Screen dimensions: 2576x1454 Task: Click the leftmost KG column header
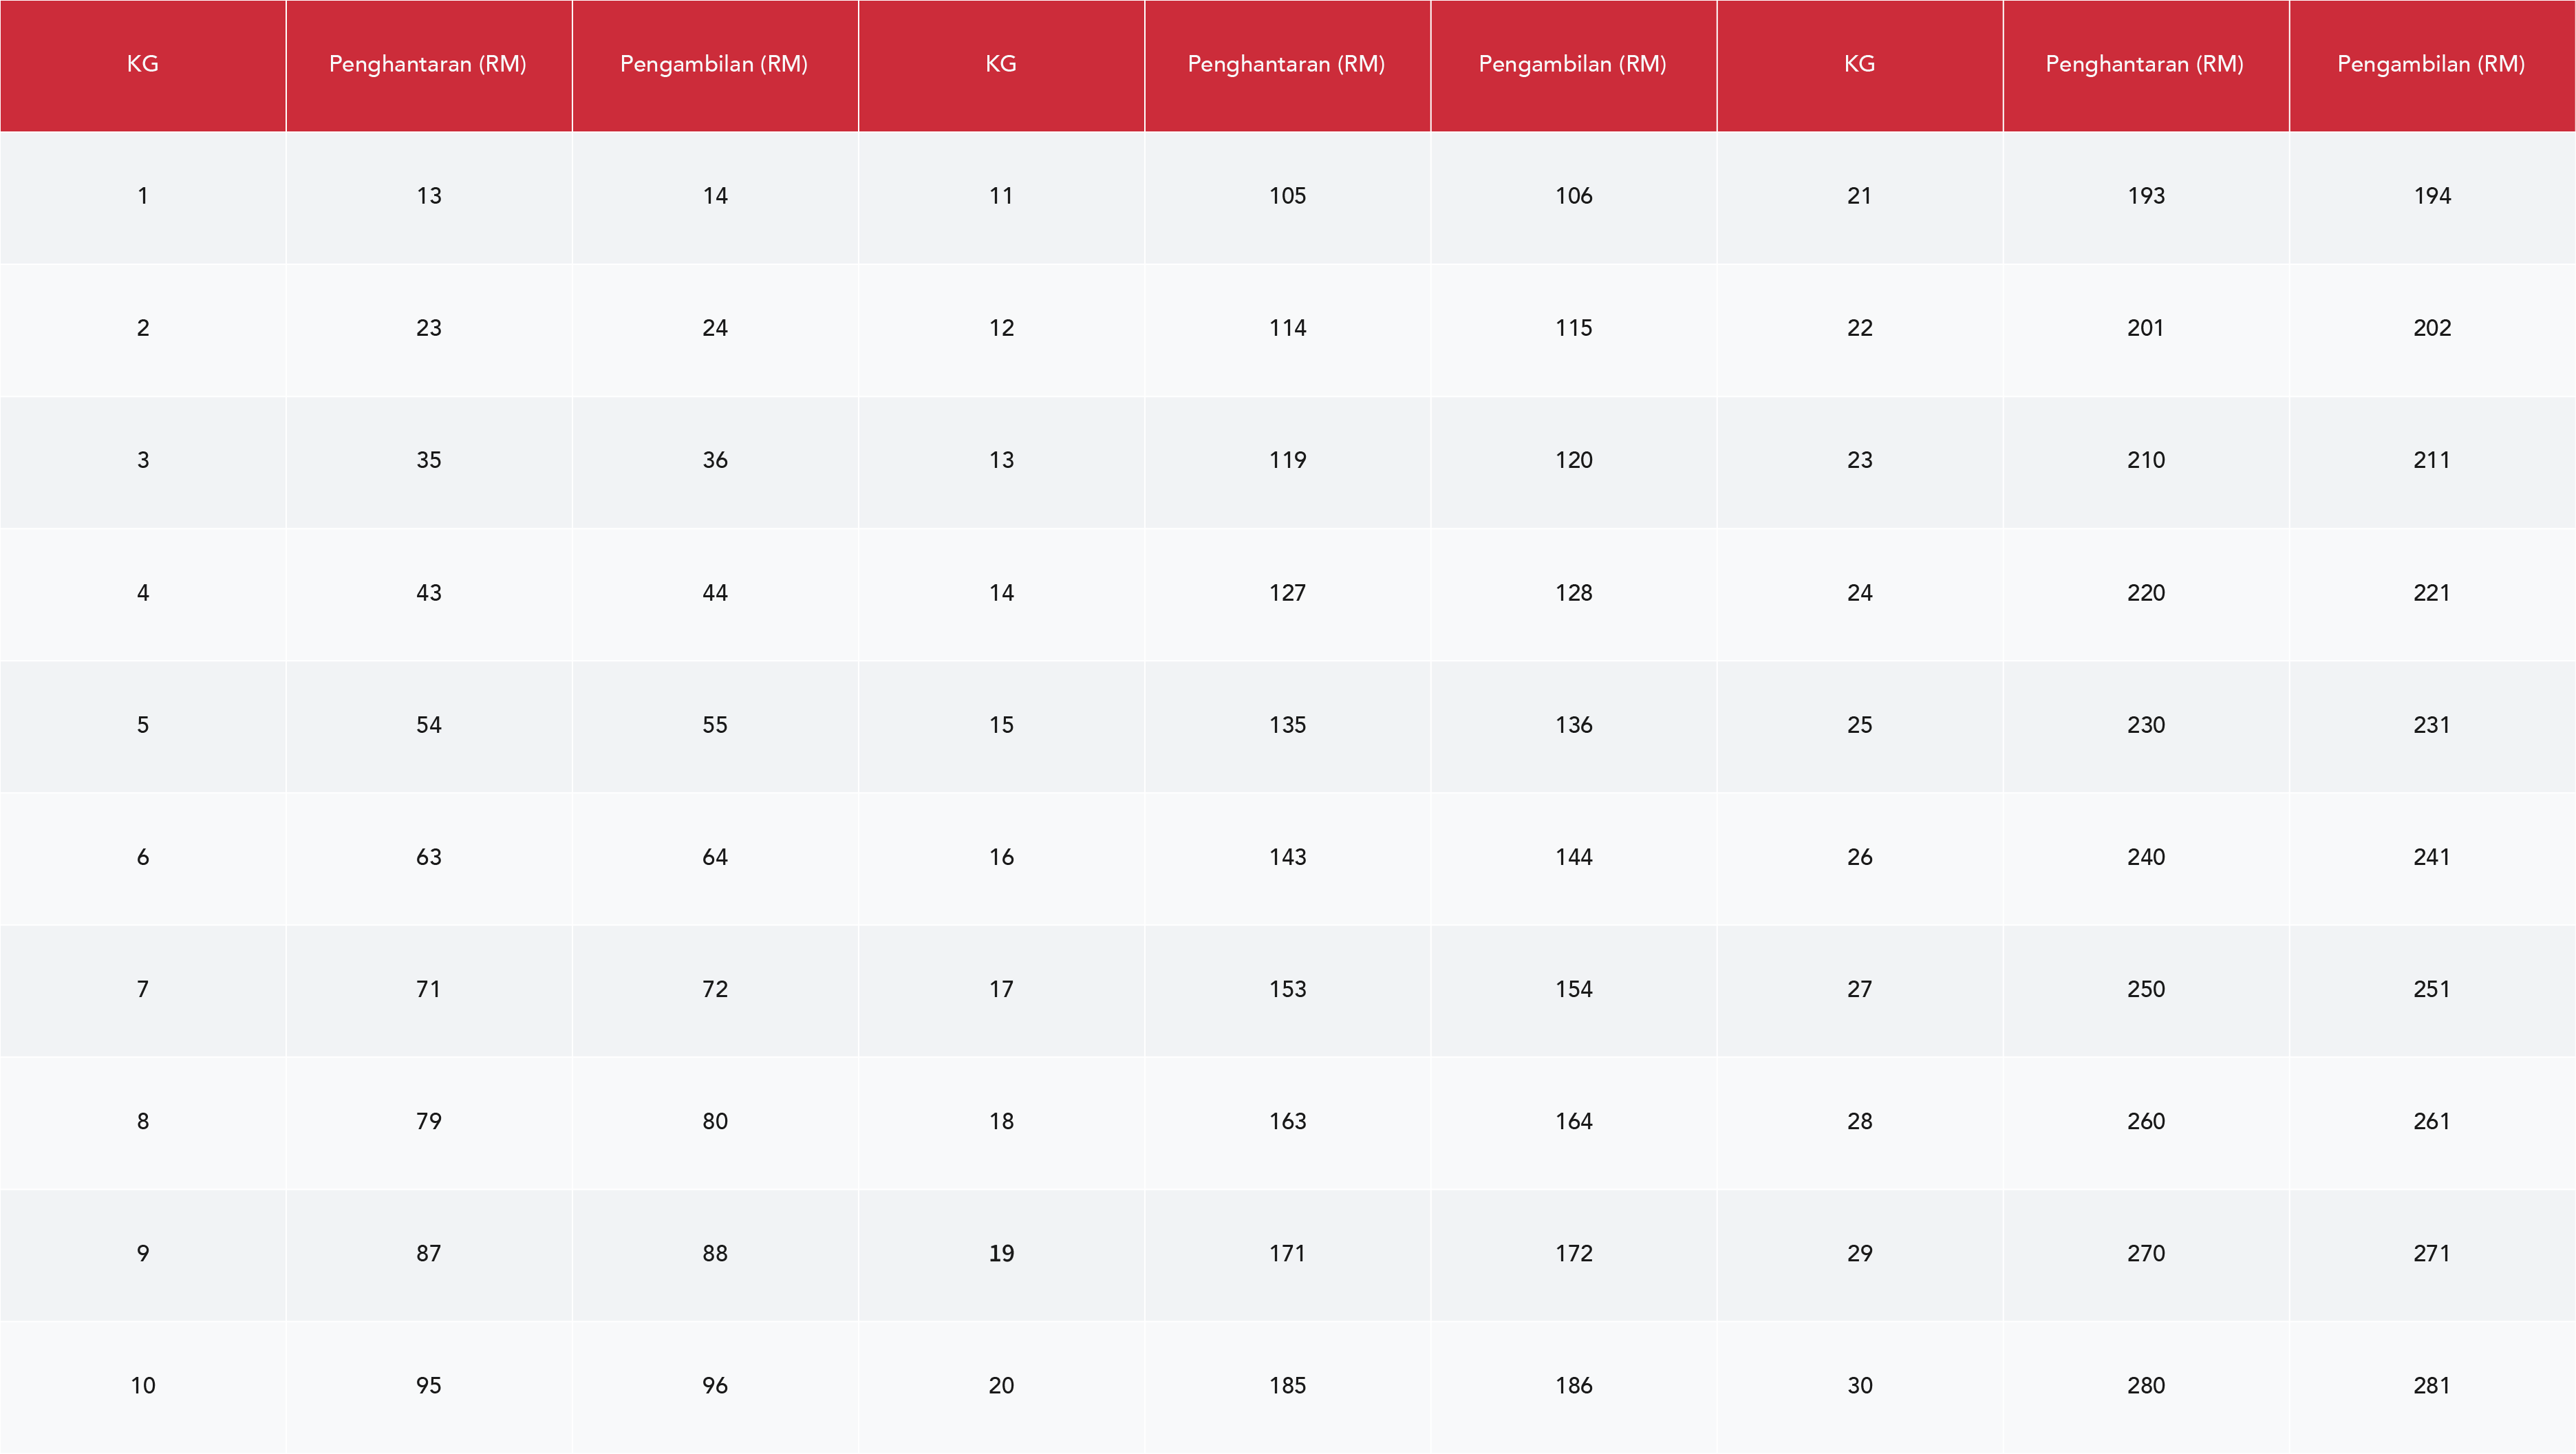point(143,64)
